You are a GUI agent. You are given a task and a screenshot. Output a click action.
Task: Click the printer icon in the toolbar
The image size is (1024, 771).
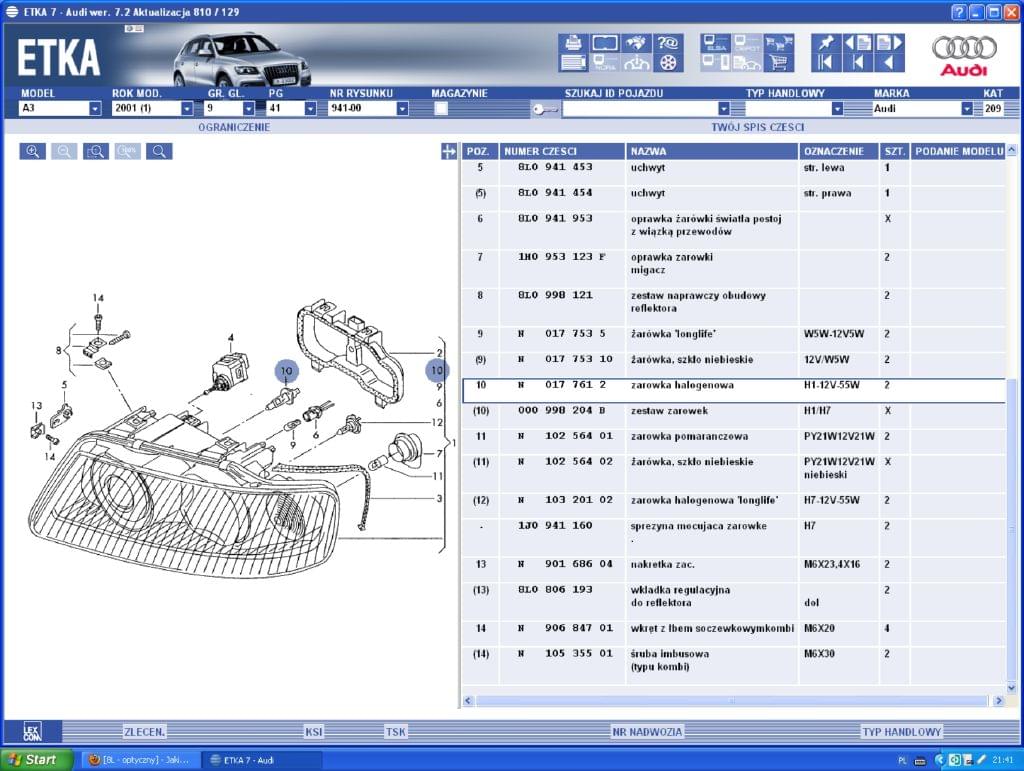574,43
